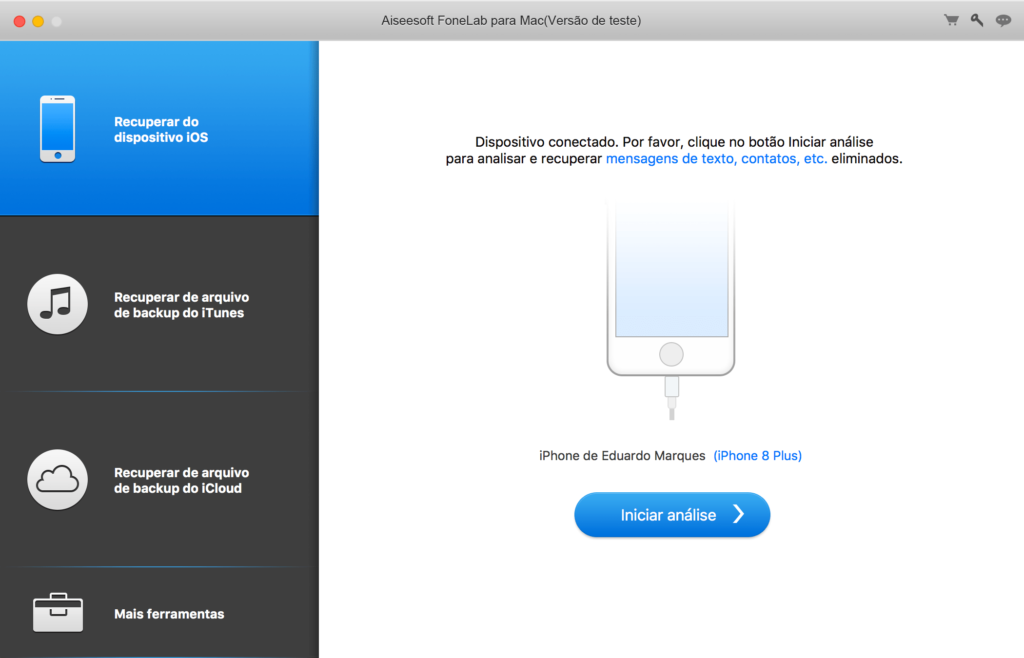Open the "Mais ferramentas" section
The image size is (1024, 658).
(169, 614)
